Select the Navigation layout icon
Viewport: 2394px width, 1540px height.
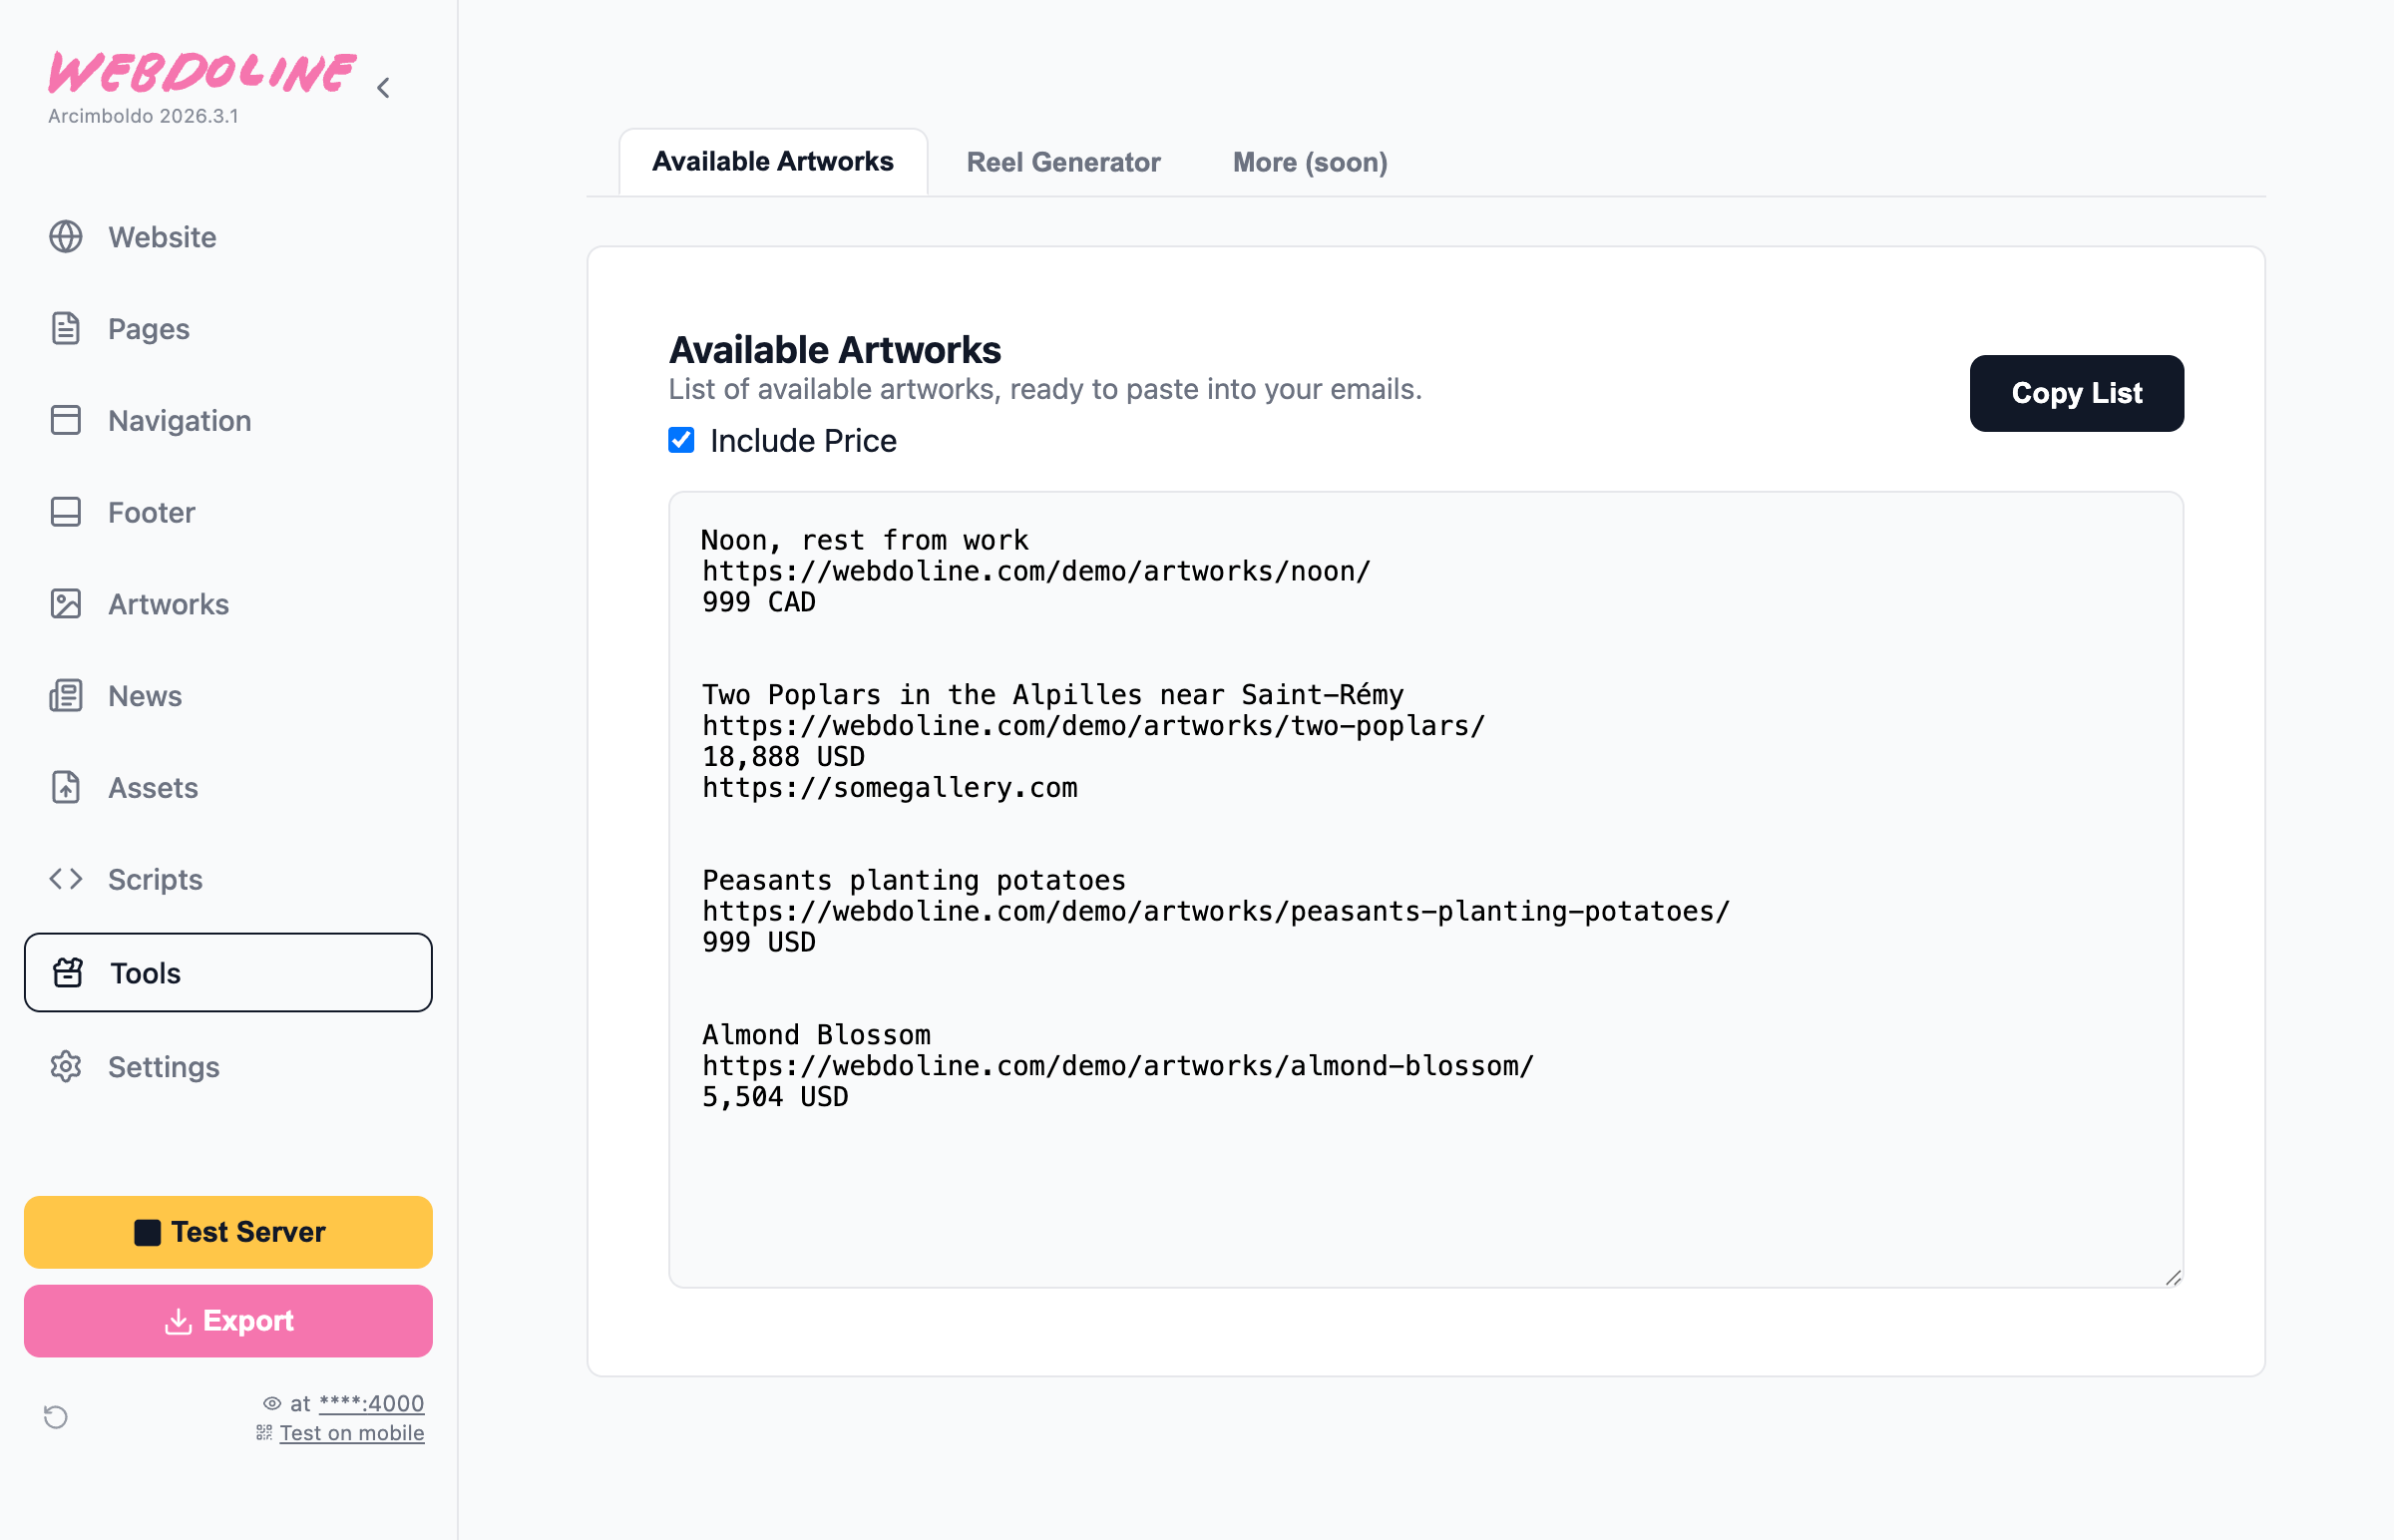[x=66, y=420]
